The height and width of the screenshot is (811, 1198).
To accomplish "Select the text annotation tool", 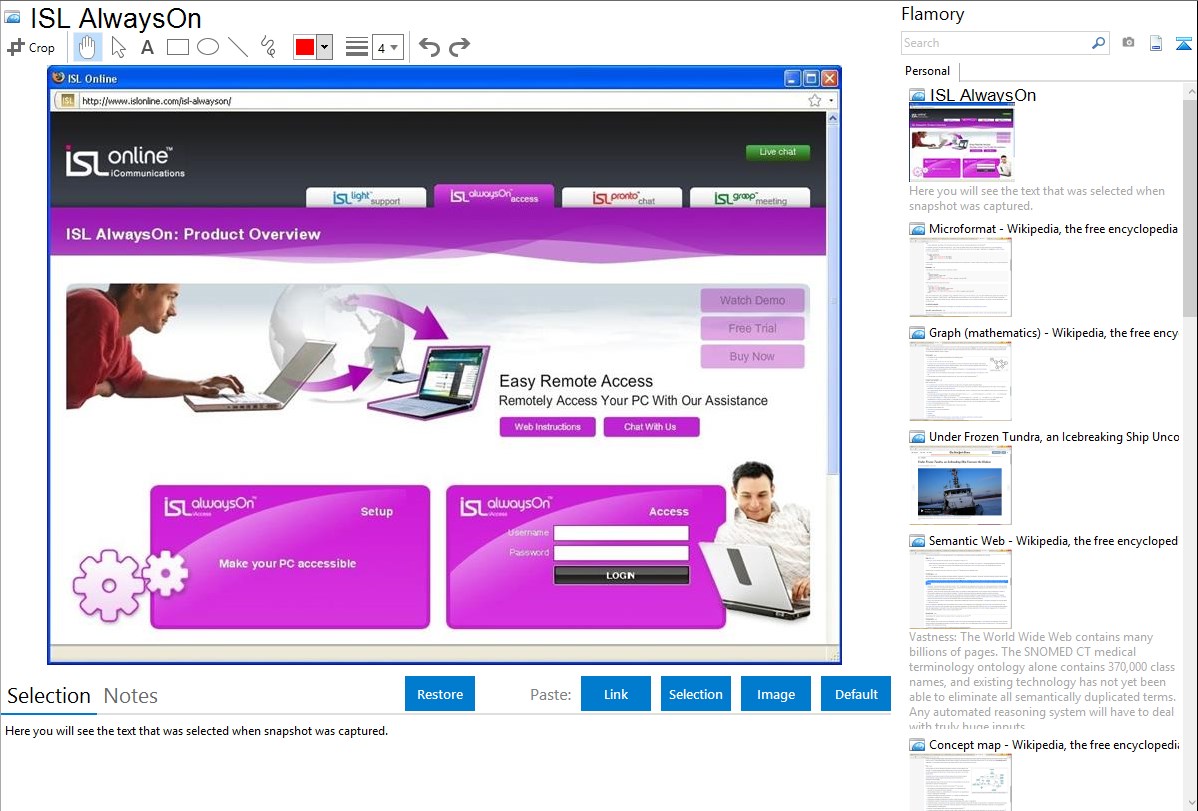I will click(147, 47).
